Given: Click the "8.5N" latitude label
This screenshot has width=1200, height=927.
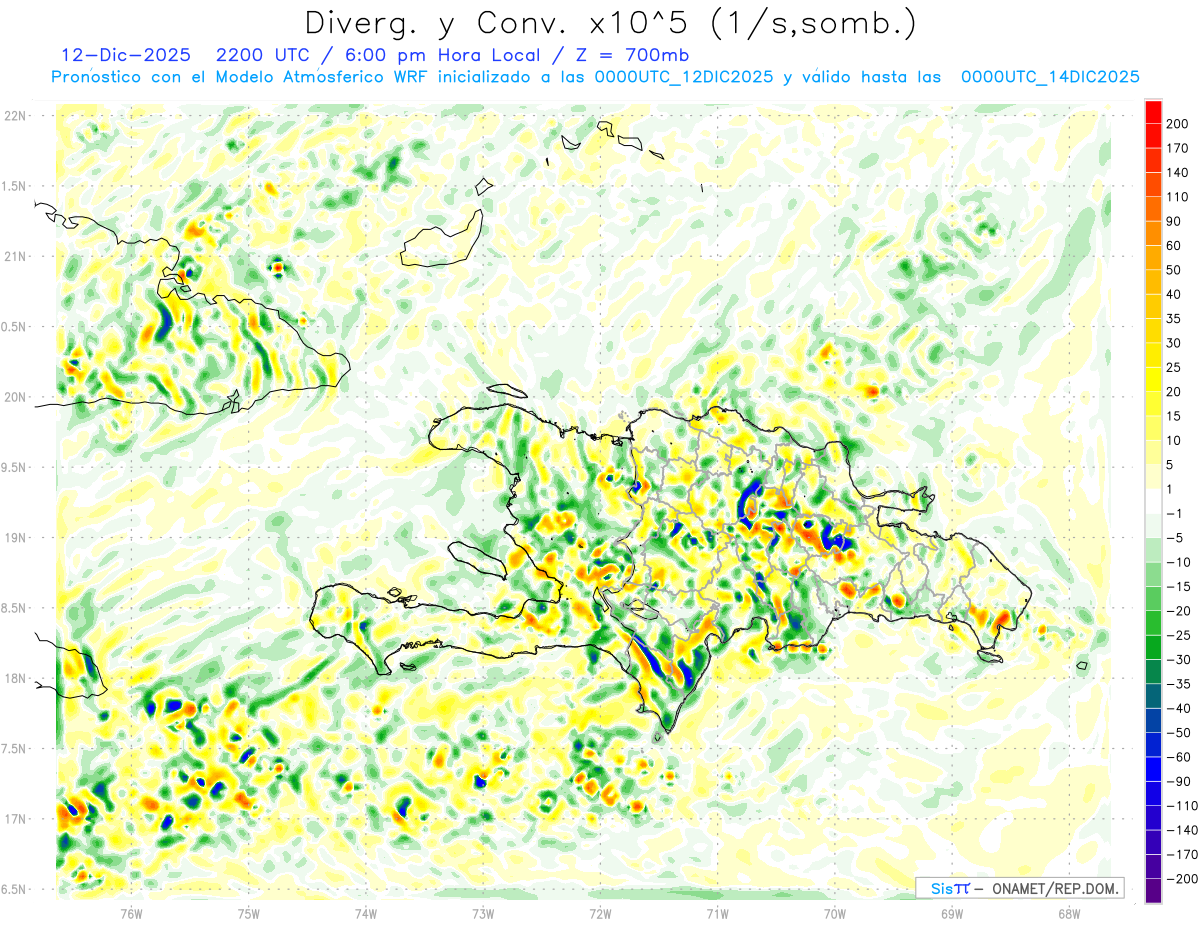Looking at the screenshot, I should 15,608.
